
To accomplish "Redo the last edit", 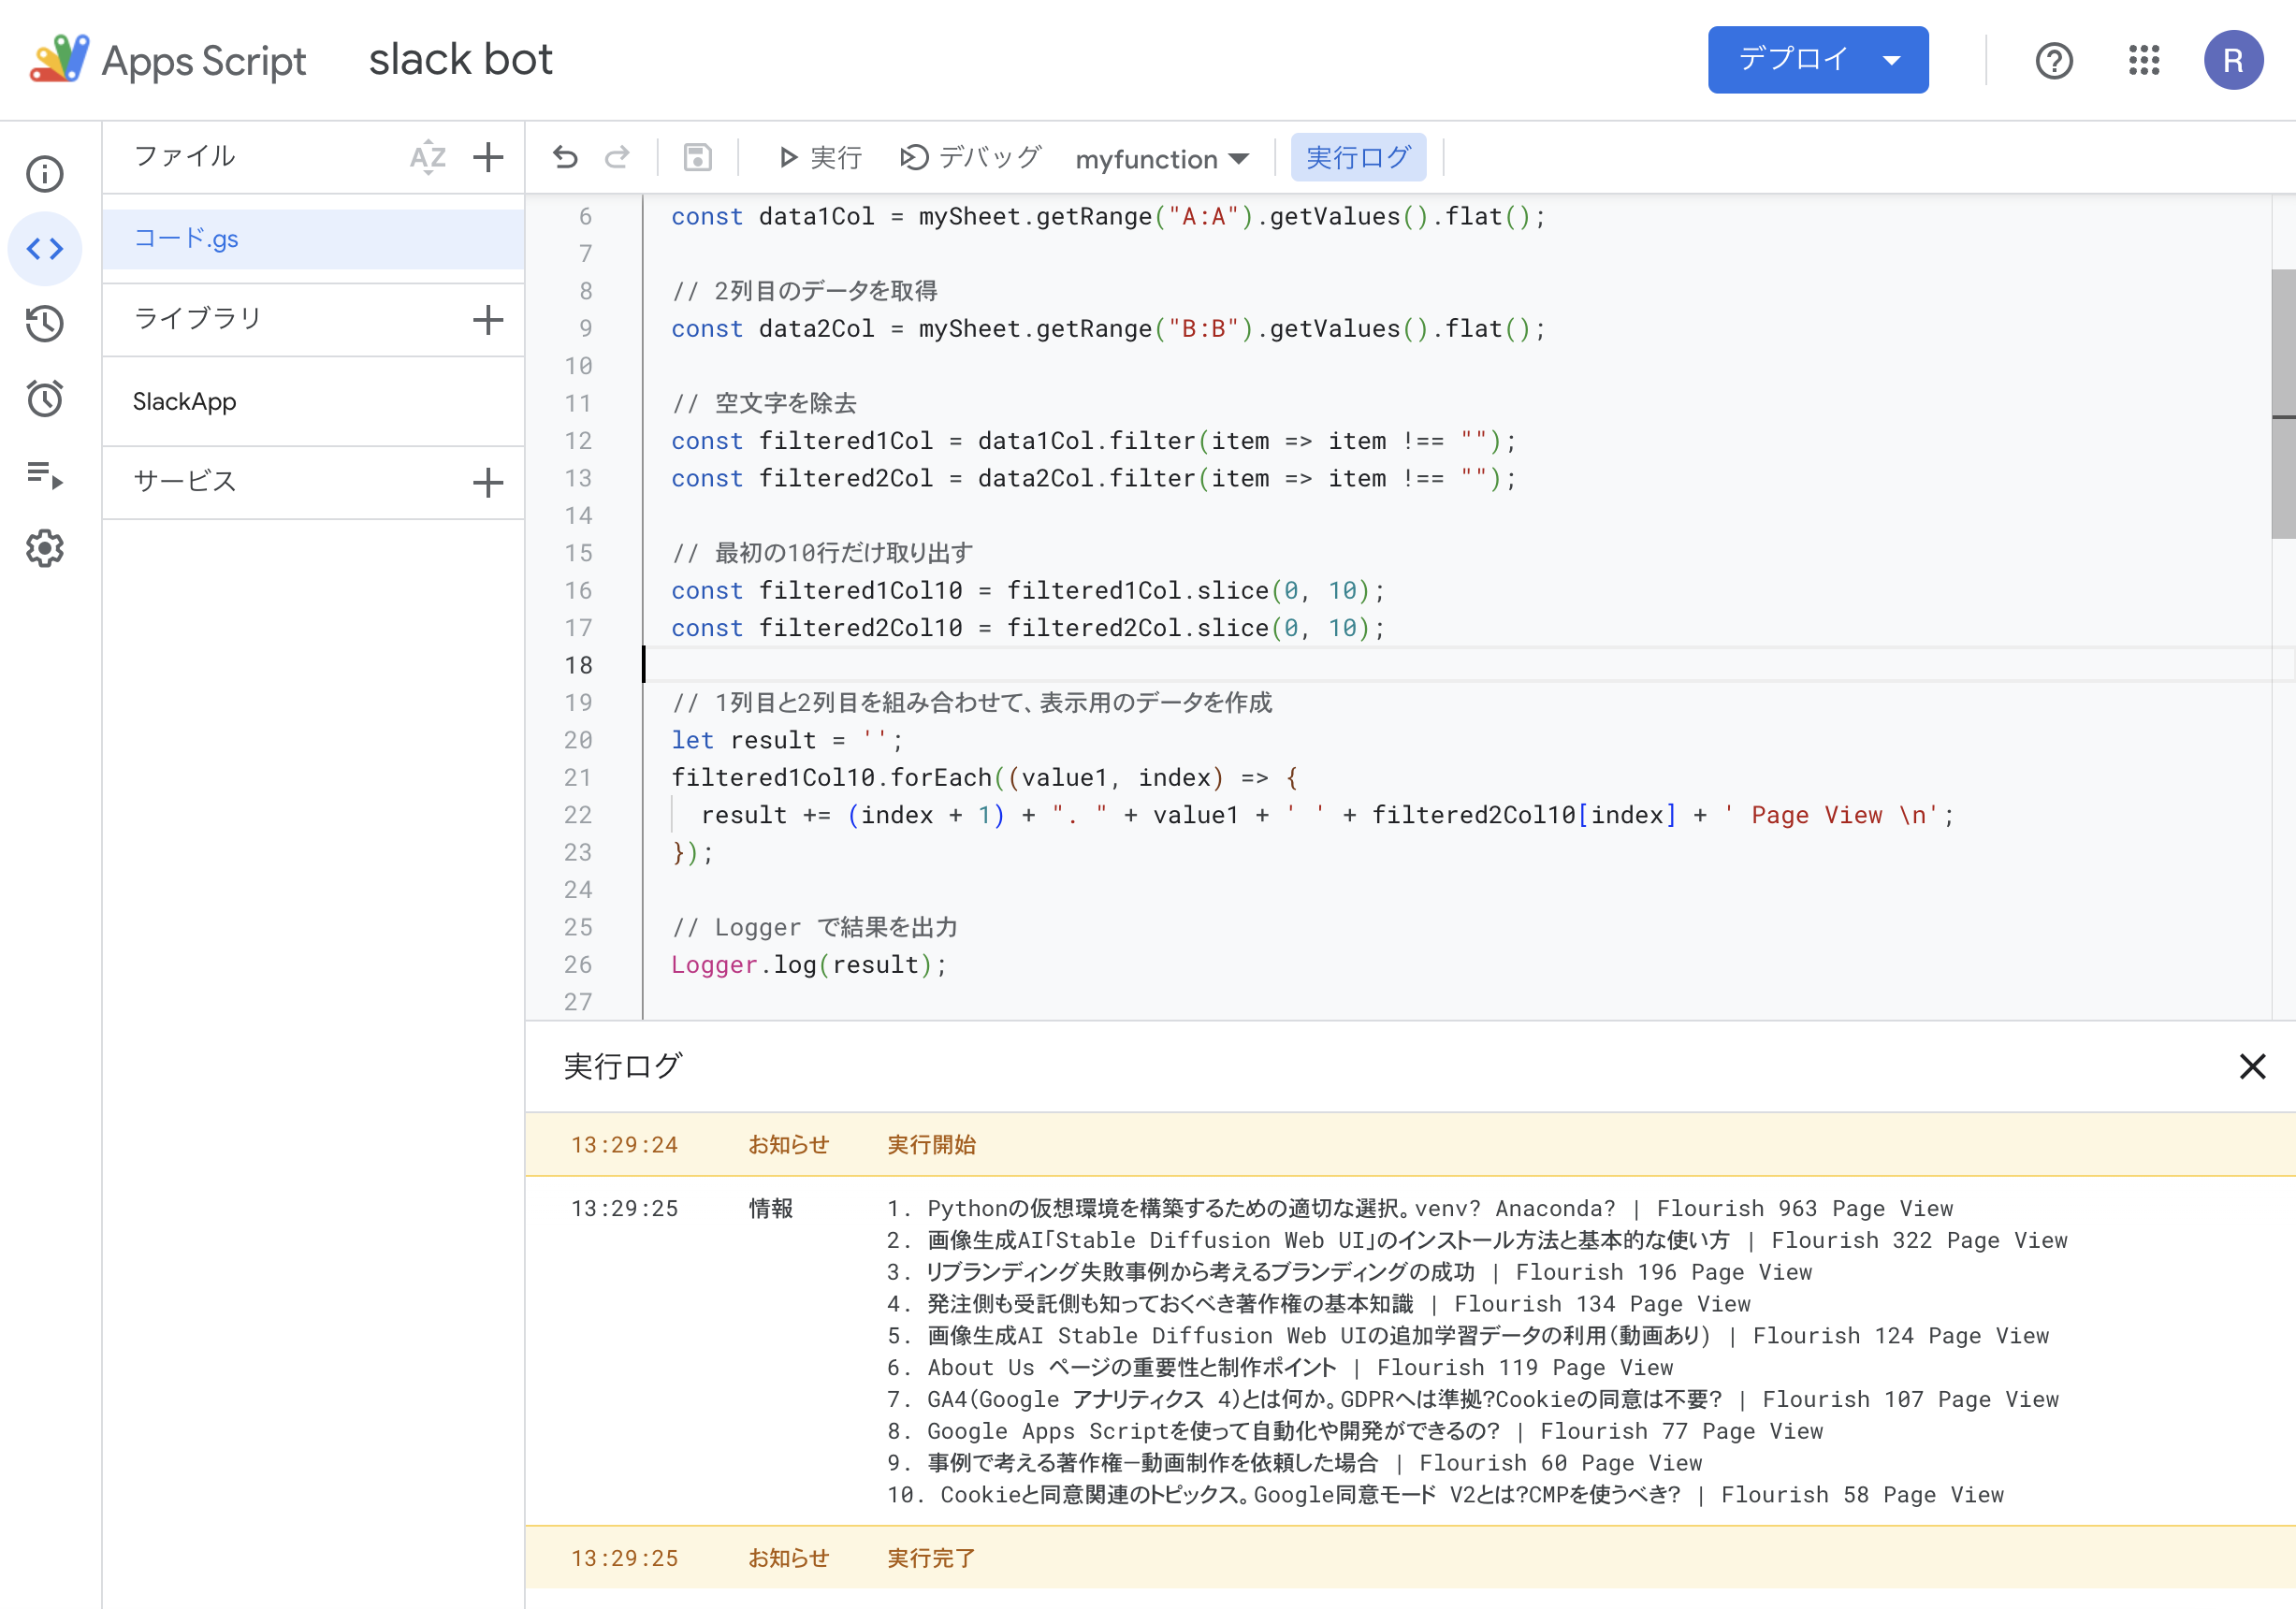I will click(618, 157).
